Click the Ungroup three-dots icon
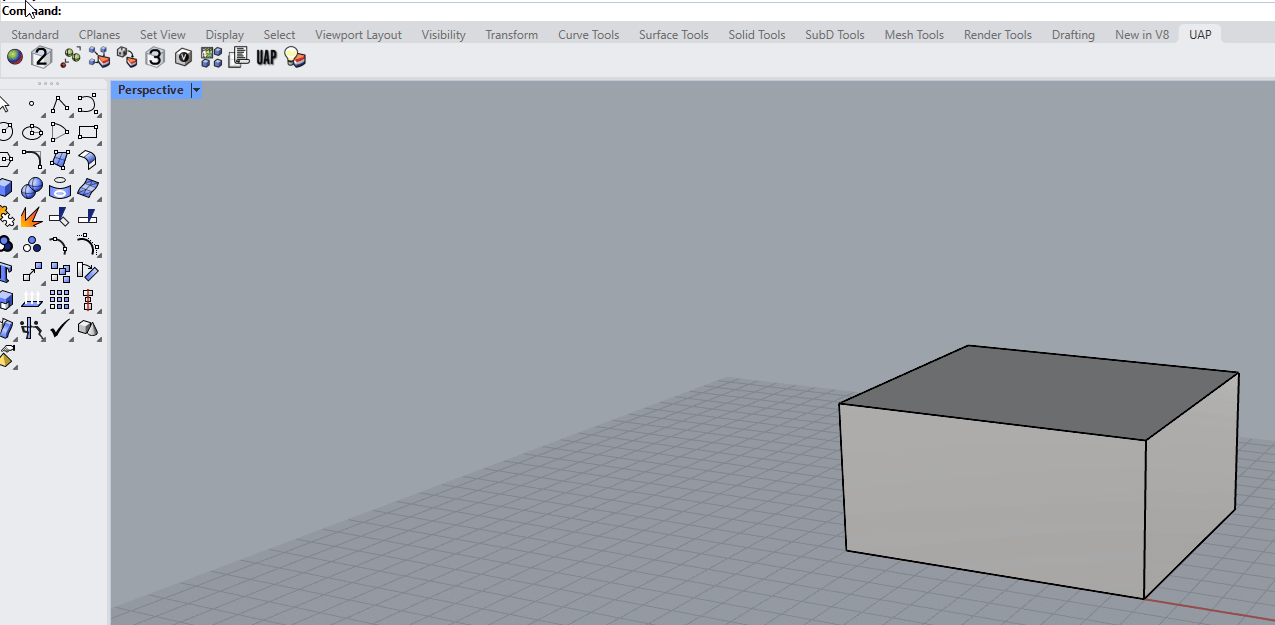1275x625 pixels. click(x=32, y=243)
